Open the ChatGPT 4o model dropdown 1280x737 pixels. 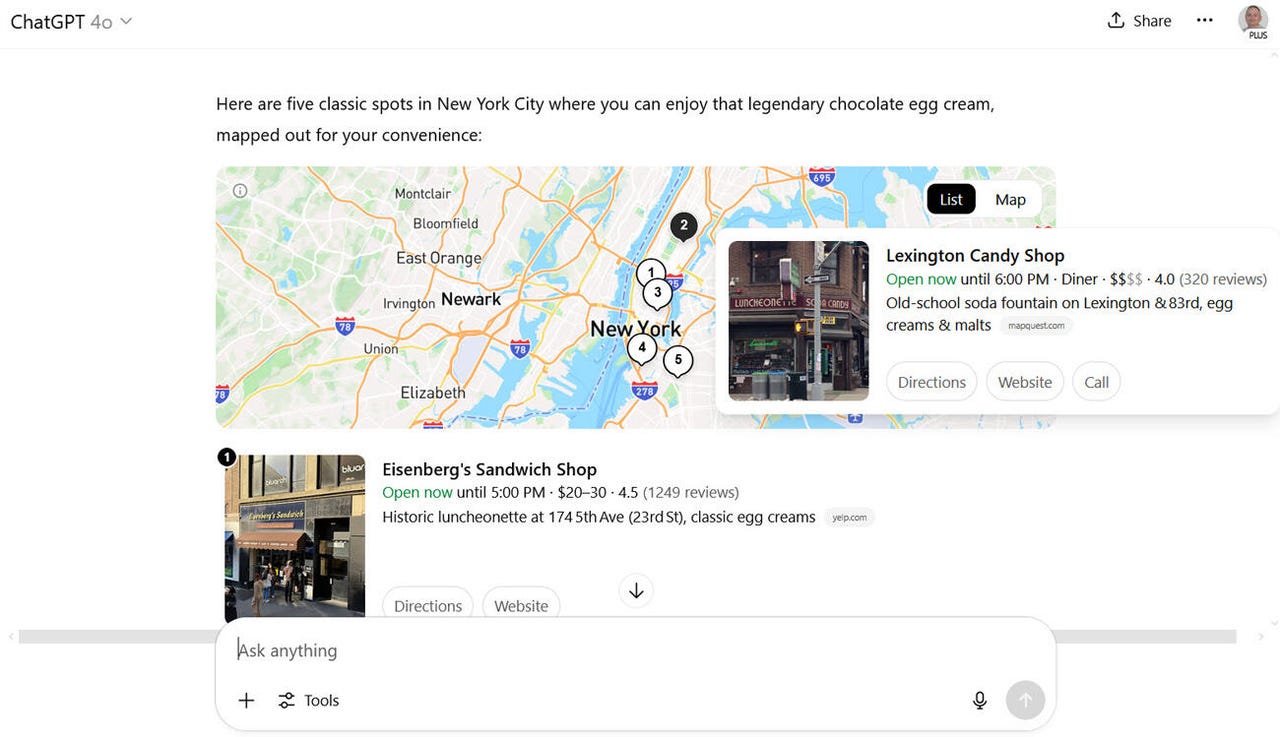pos(71,21)
